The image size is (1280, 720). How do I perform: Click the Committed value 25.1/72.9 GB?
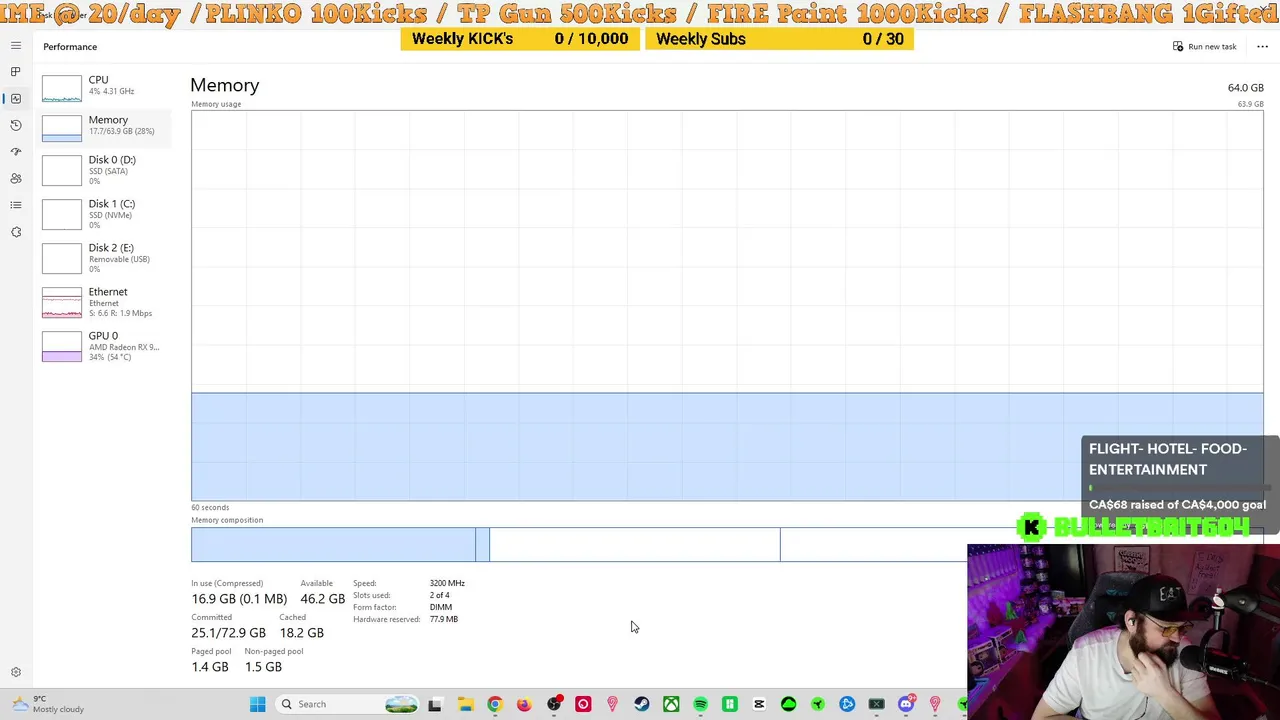point(229,633)
